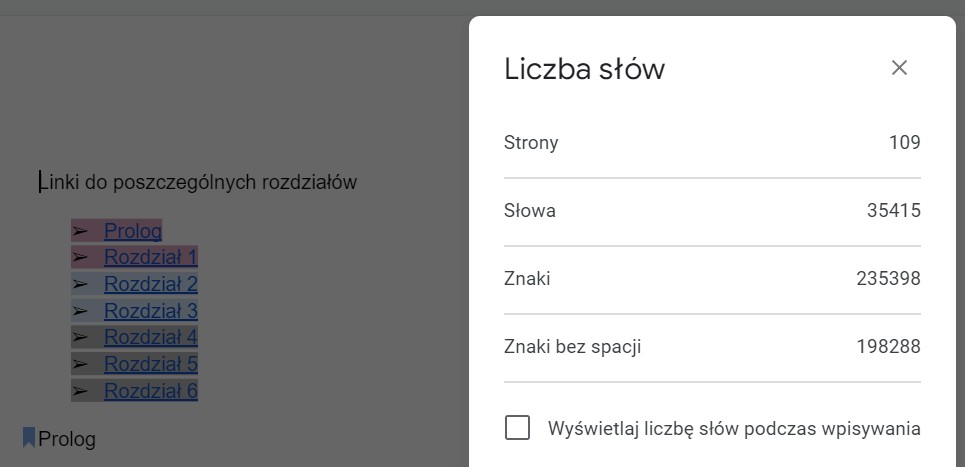Click the Znaki bez spacji value 198288

click(888, 347)
